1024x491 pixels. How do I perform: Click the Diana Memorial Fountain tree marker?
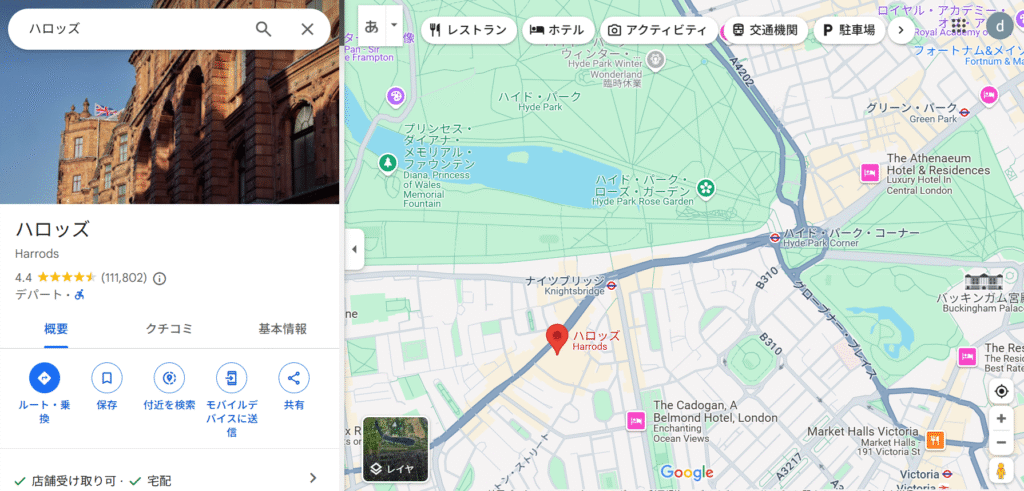[x=388, y=163]
